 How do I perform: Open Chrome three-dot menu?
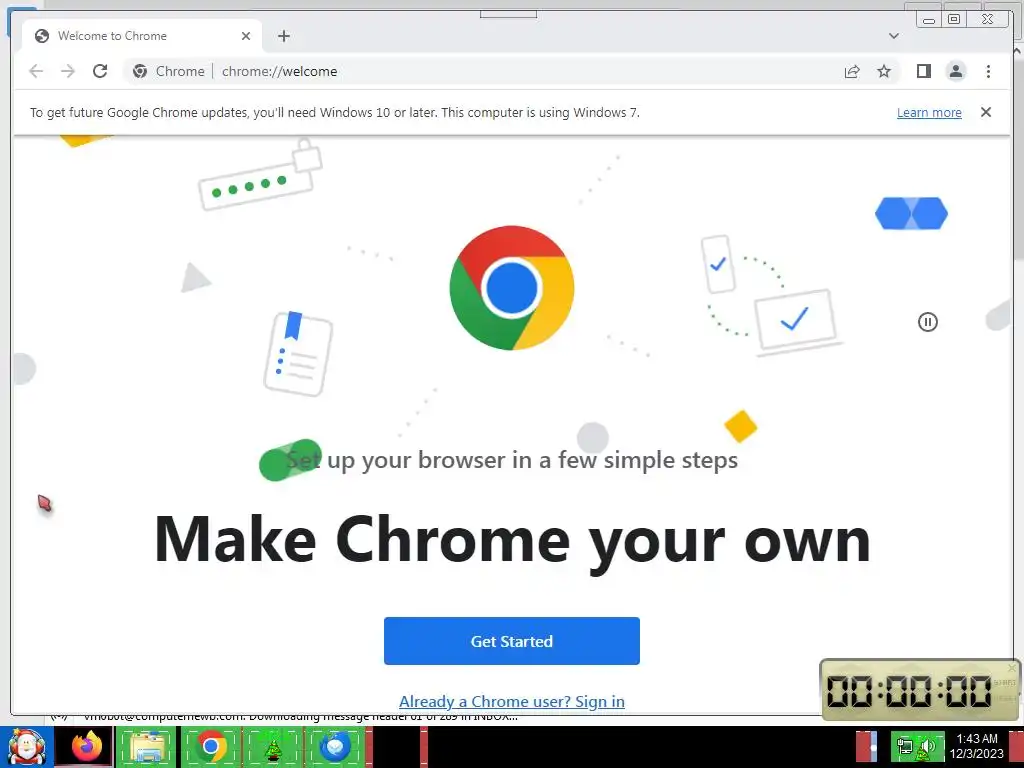point(988,71)
